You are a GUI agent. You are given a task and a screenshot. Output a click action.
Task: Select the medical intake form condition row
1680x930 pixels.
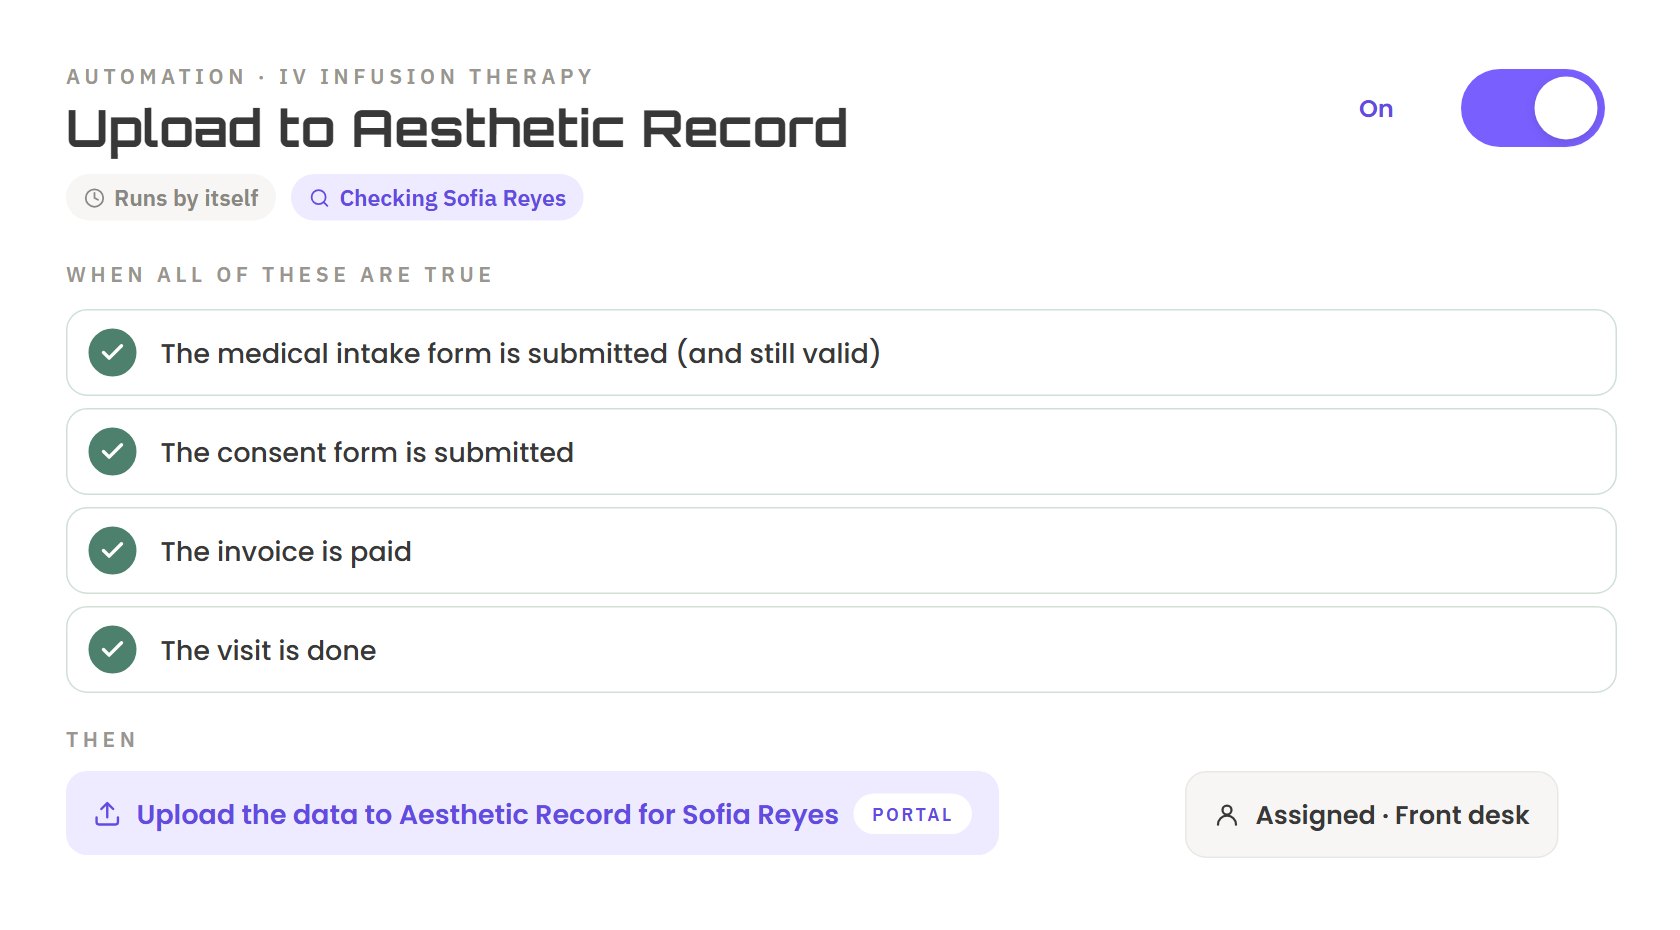(841, 353)
